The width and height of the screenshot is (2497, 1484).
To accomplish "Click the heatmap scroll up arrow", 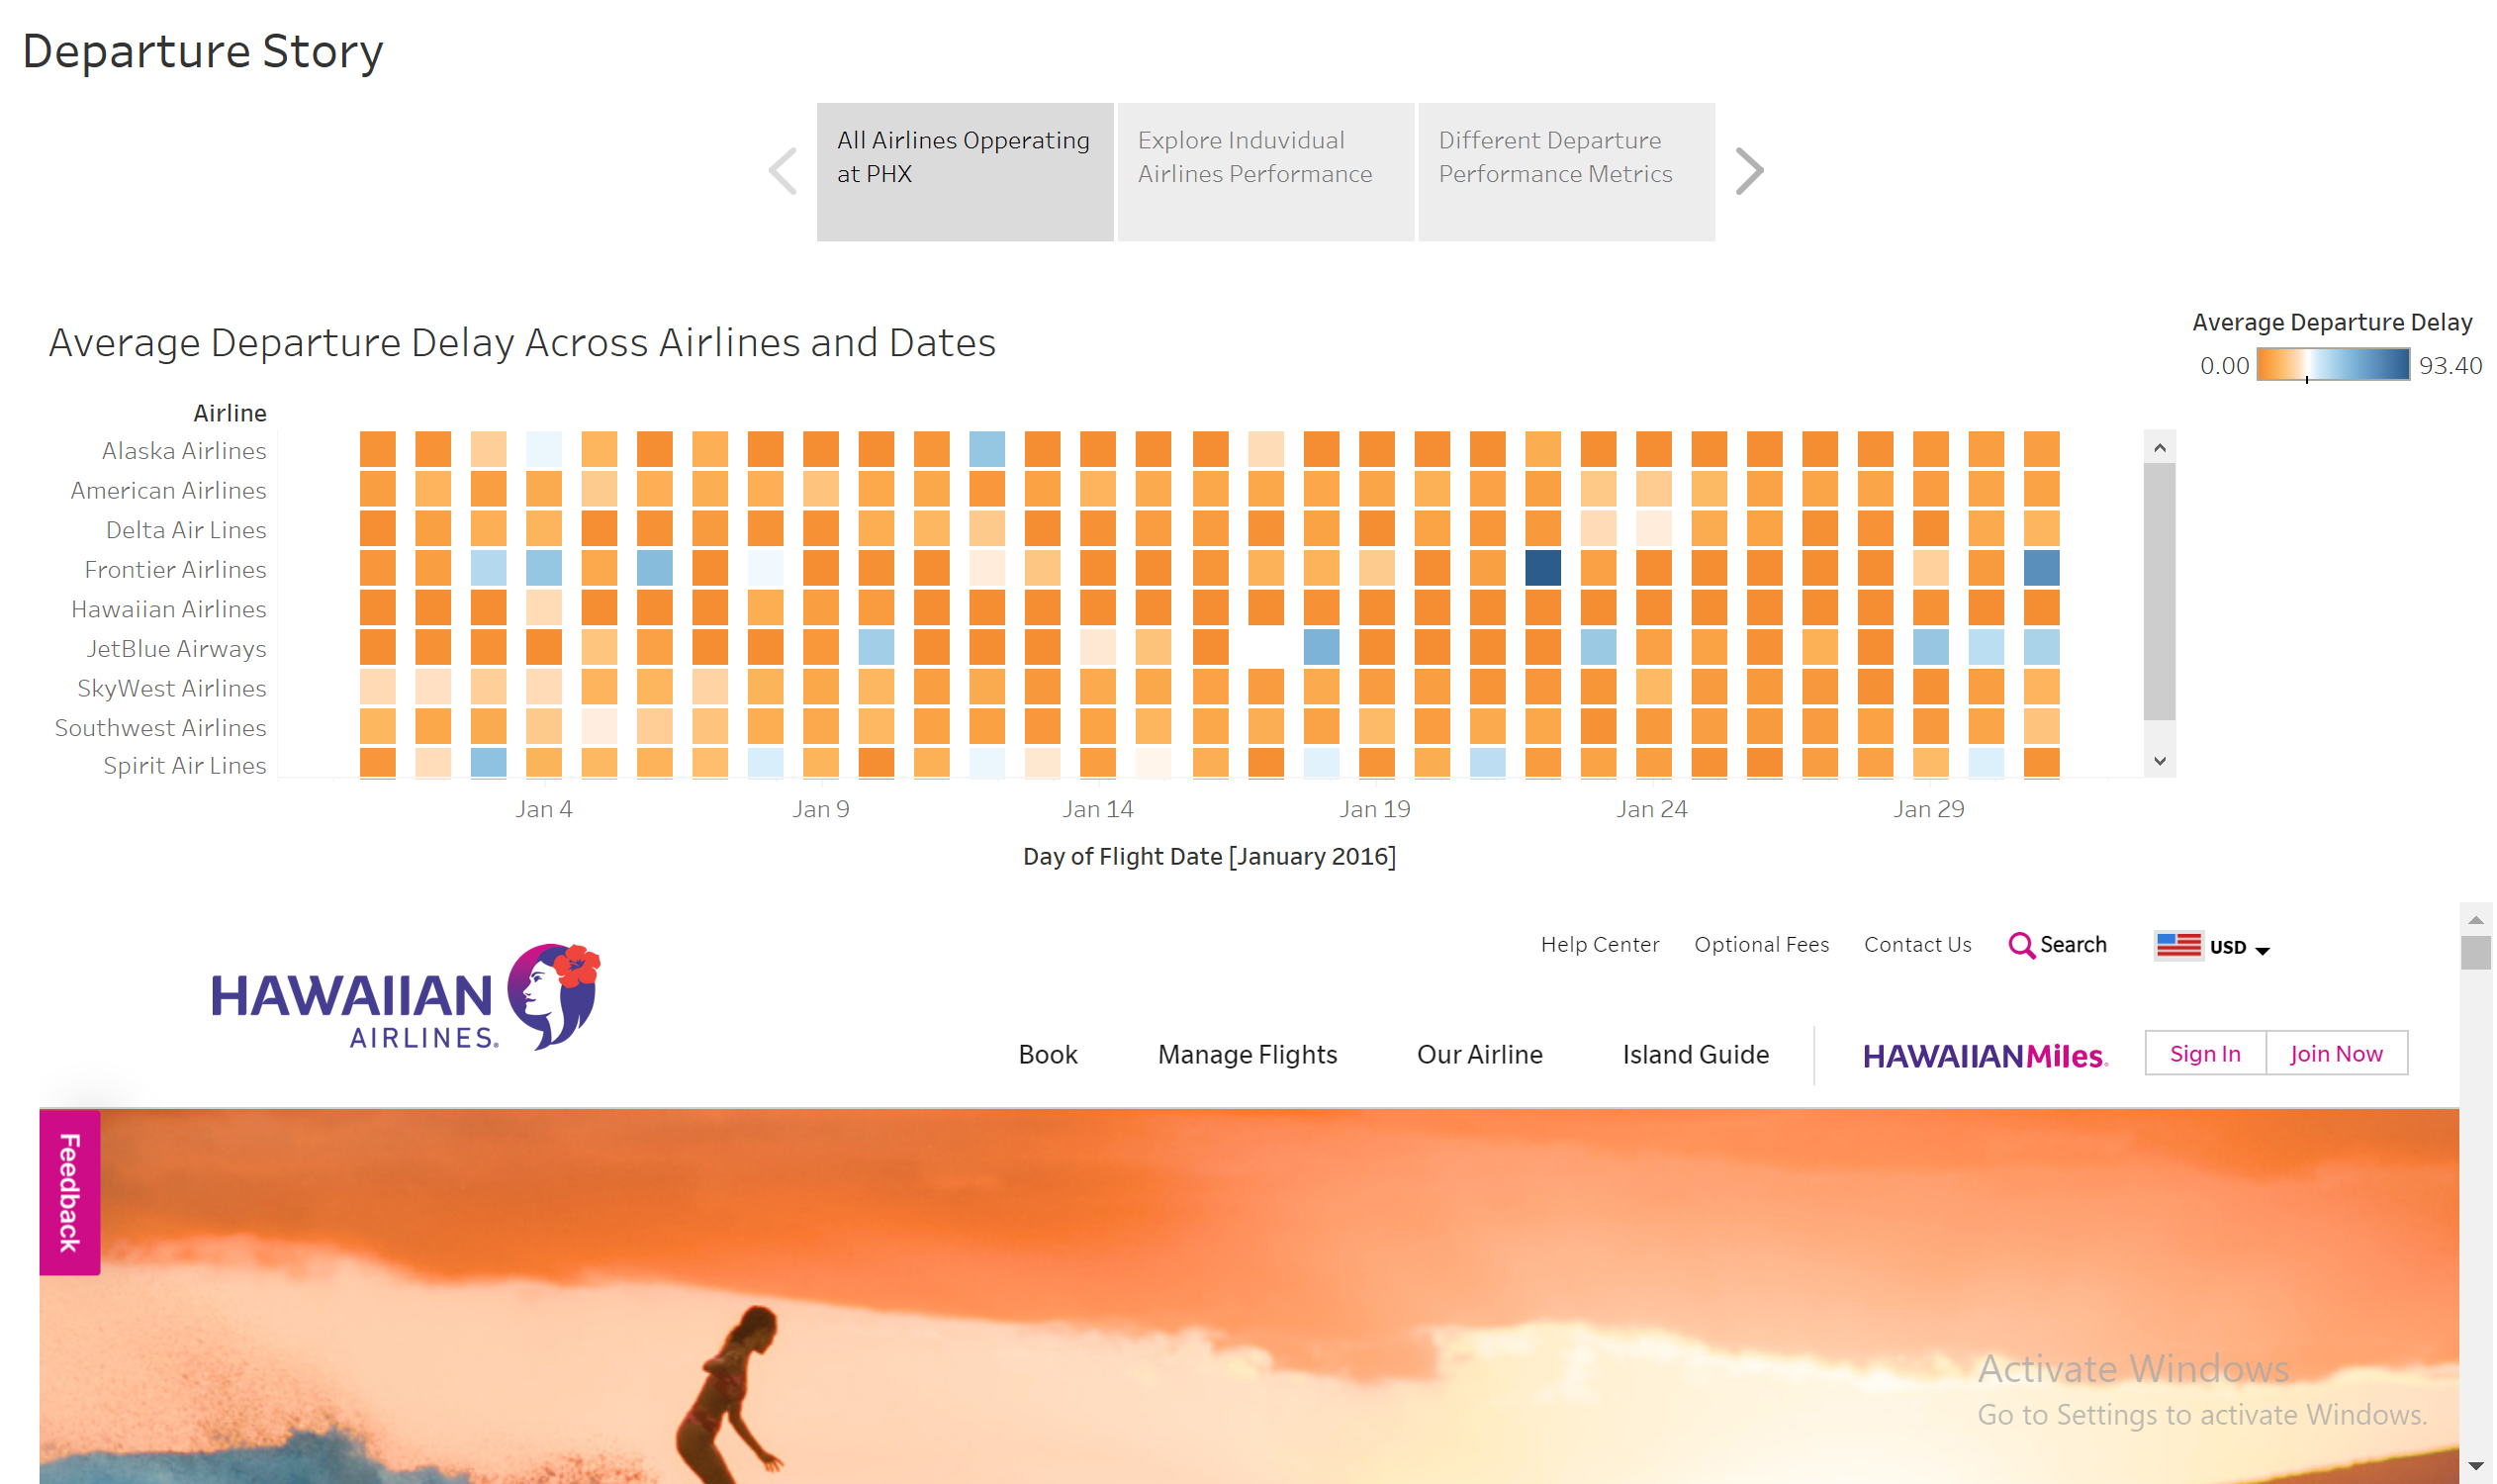I will pyautogui.click(x=2160, y=448).
